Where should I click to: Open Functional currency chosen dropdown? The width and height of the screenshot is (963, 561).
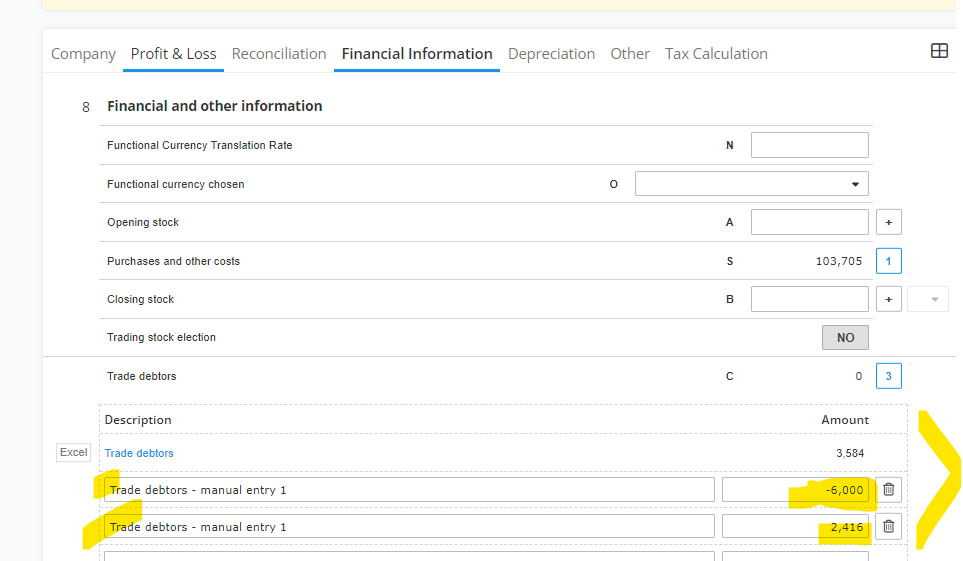click(x=751, y=184)
